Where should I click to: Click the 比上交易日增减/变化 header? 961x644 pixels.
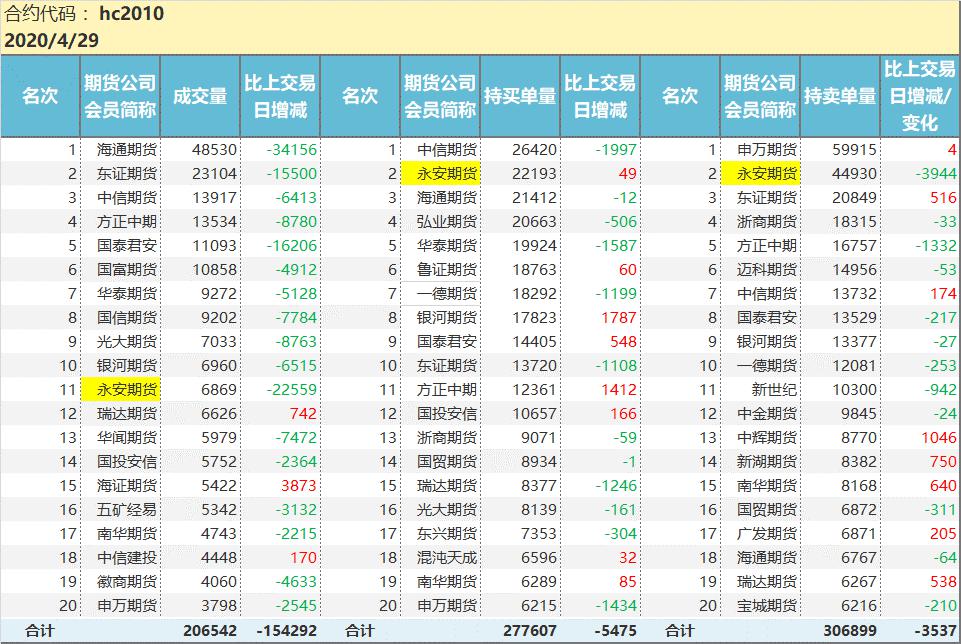click(920, 96)
